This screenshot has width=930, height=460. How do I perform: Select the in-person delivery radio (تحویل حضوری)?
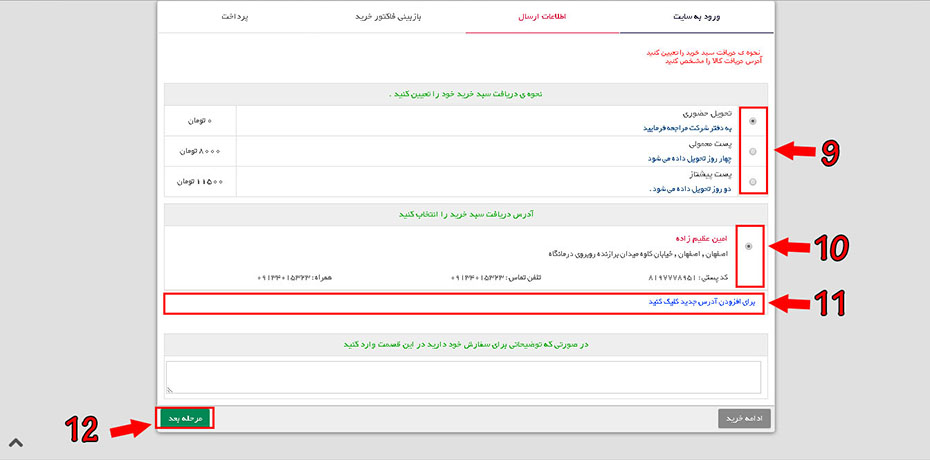[752, 121]
